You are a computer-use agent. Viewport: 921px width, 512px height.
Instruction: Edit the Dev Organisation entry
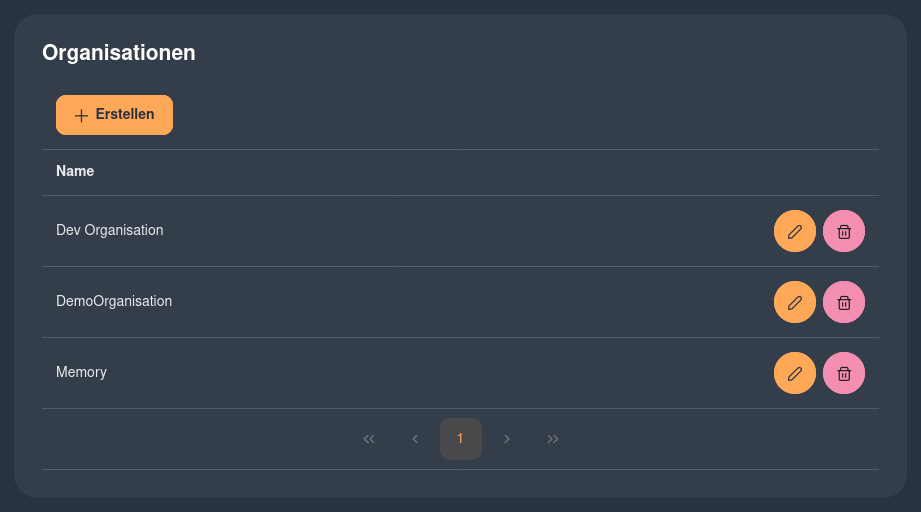[x=795, y=231]
